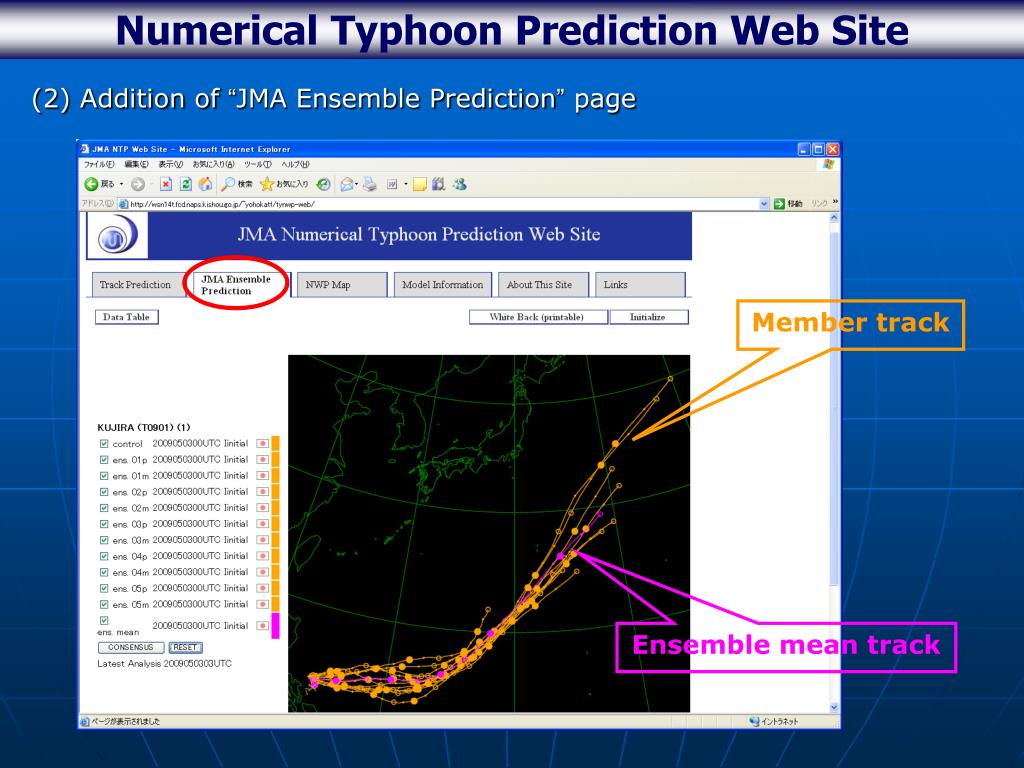1024x768 pixels.
Task: Toggle the ens. 03m checkbox
Action: [x=104, y=540]
